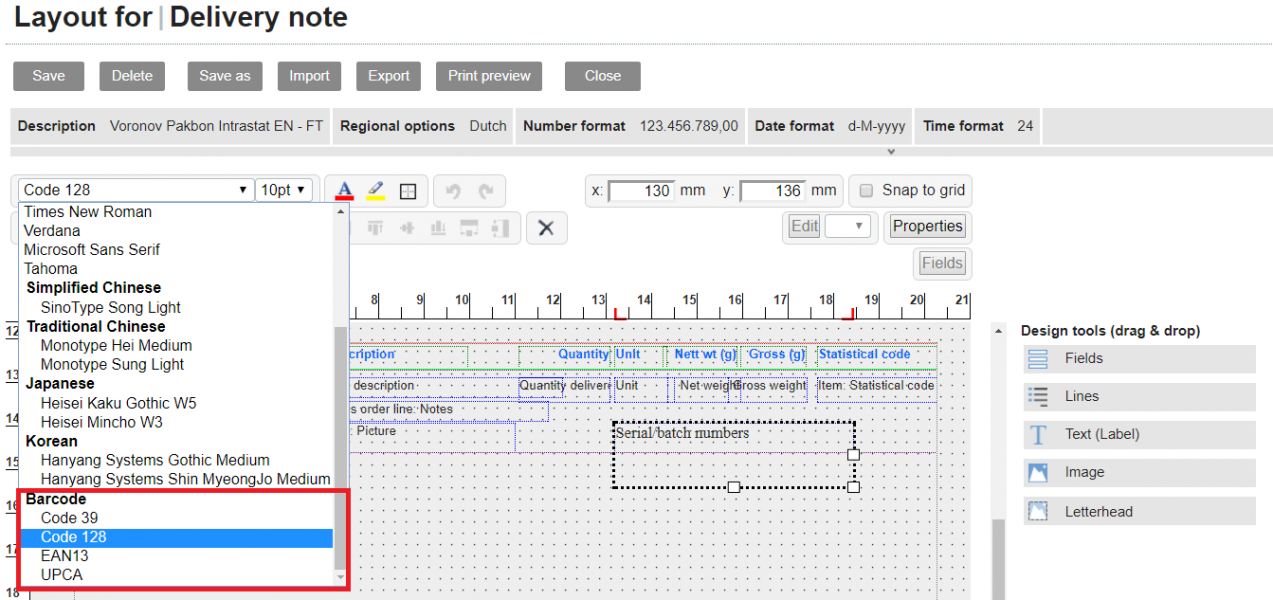
Task: Click the x position input field
Action: (x=640, y=190)
